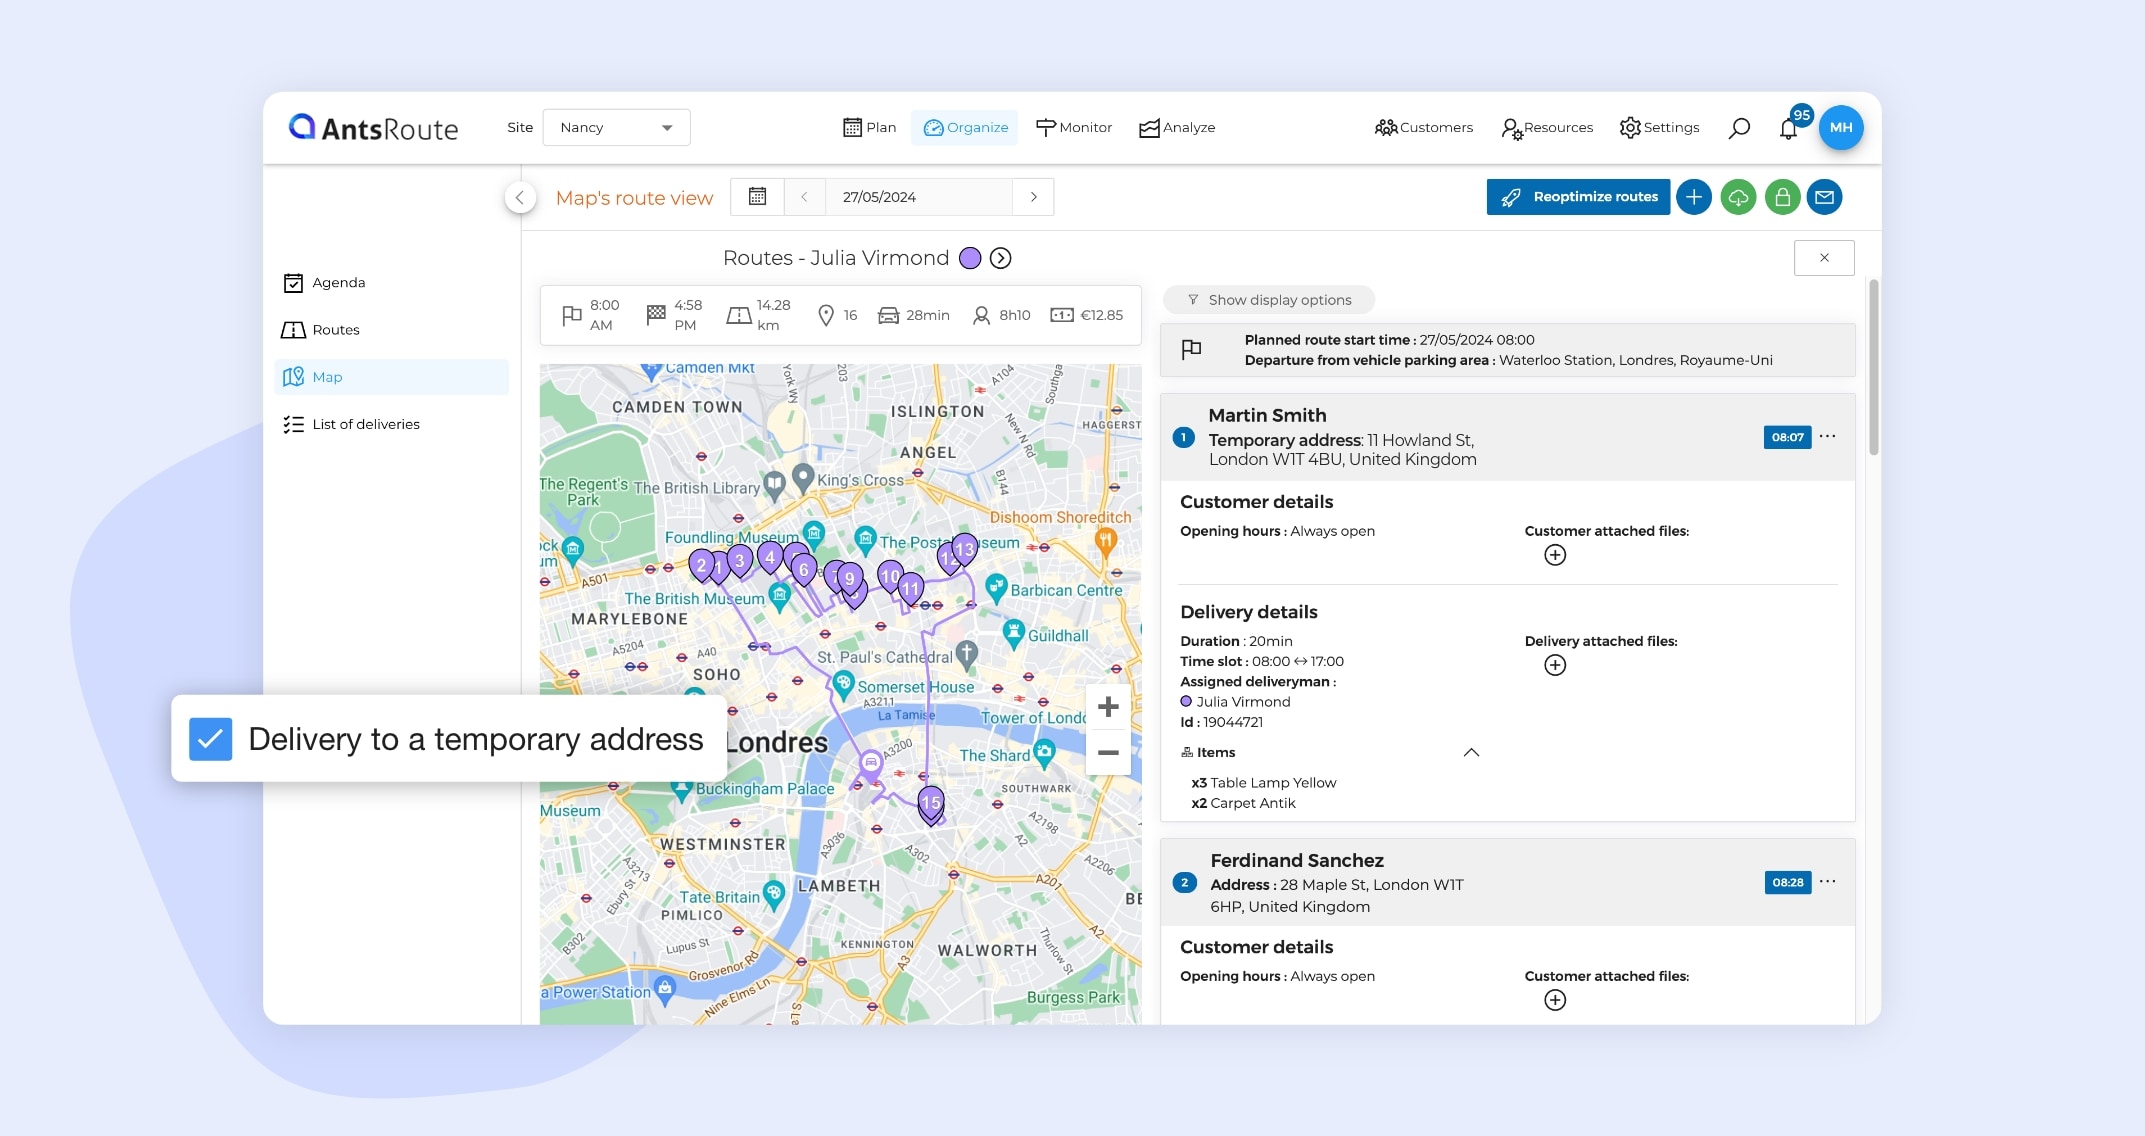Open the notifications bell

coord(1788,129)
